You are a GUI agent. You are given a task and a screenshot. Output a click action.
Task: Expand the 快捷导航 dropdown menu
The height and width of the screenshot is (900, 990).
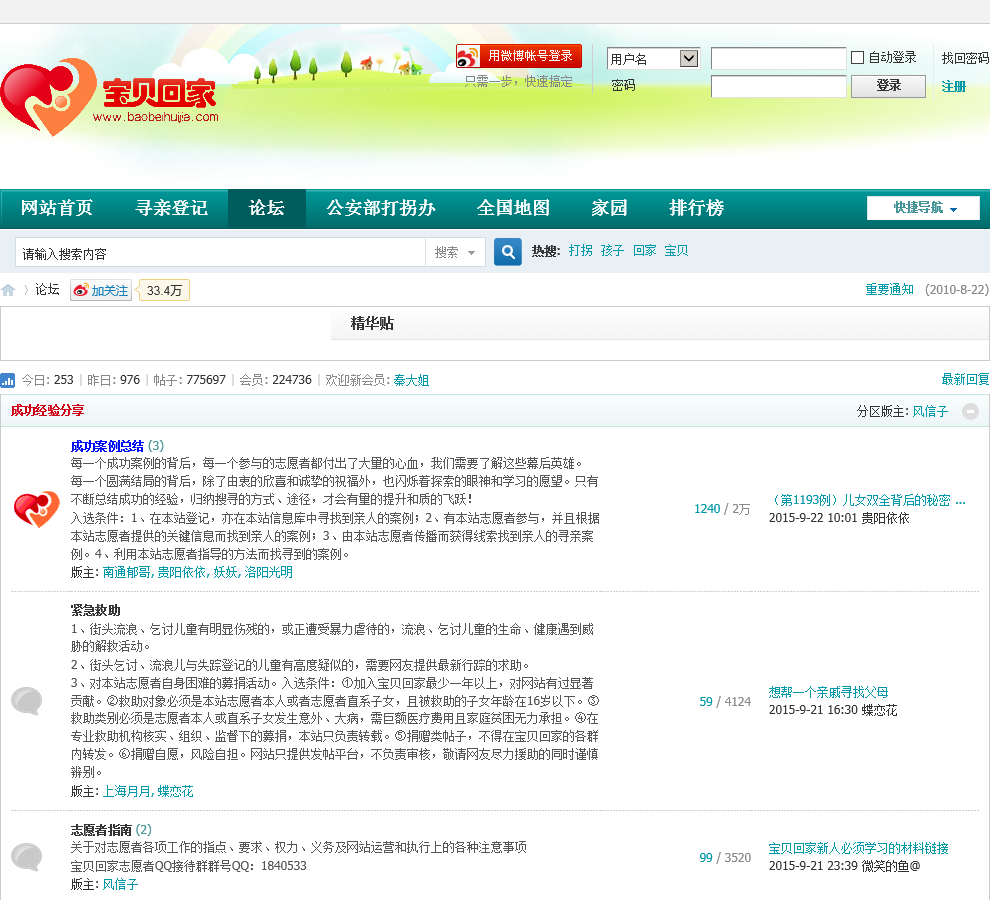coord(923,208)
